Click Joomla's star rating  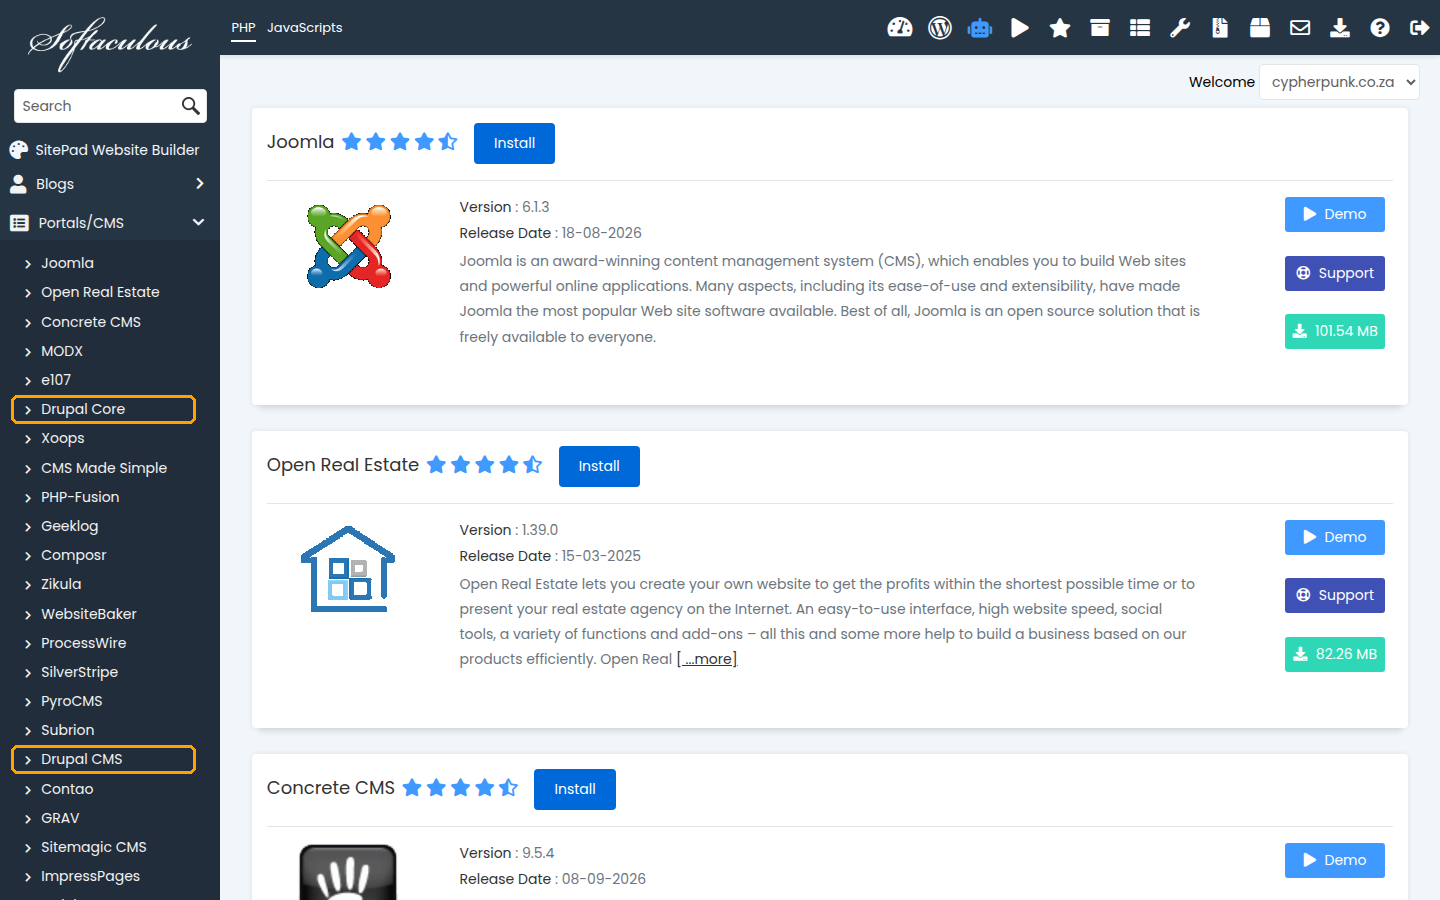399,142
